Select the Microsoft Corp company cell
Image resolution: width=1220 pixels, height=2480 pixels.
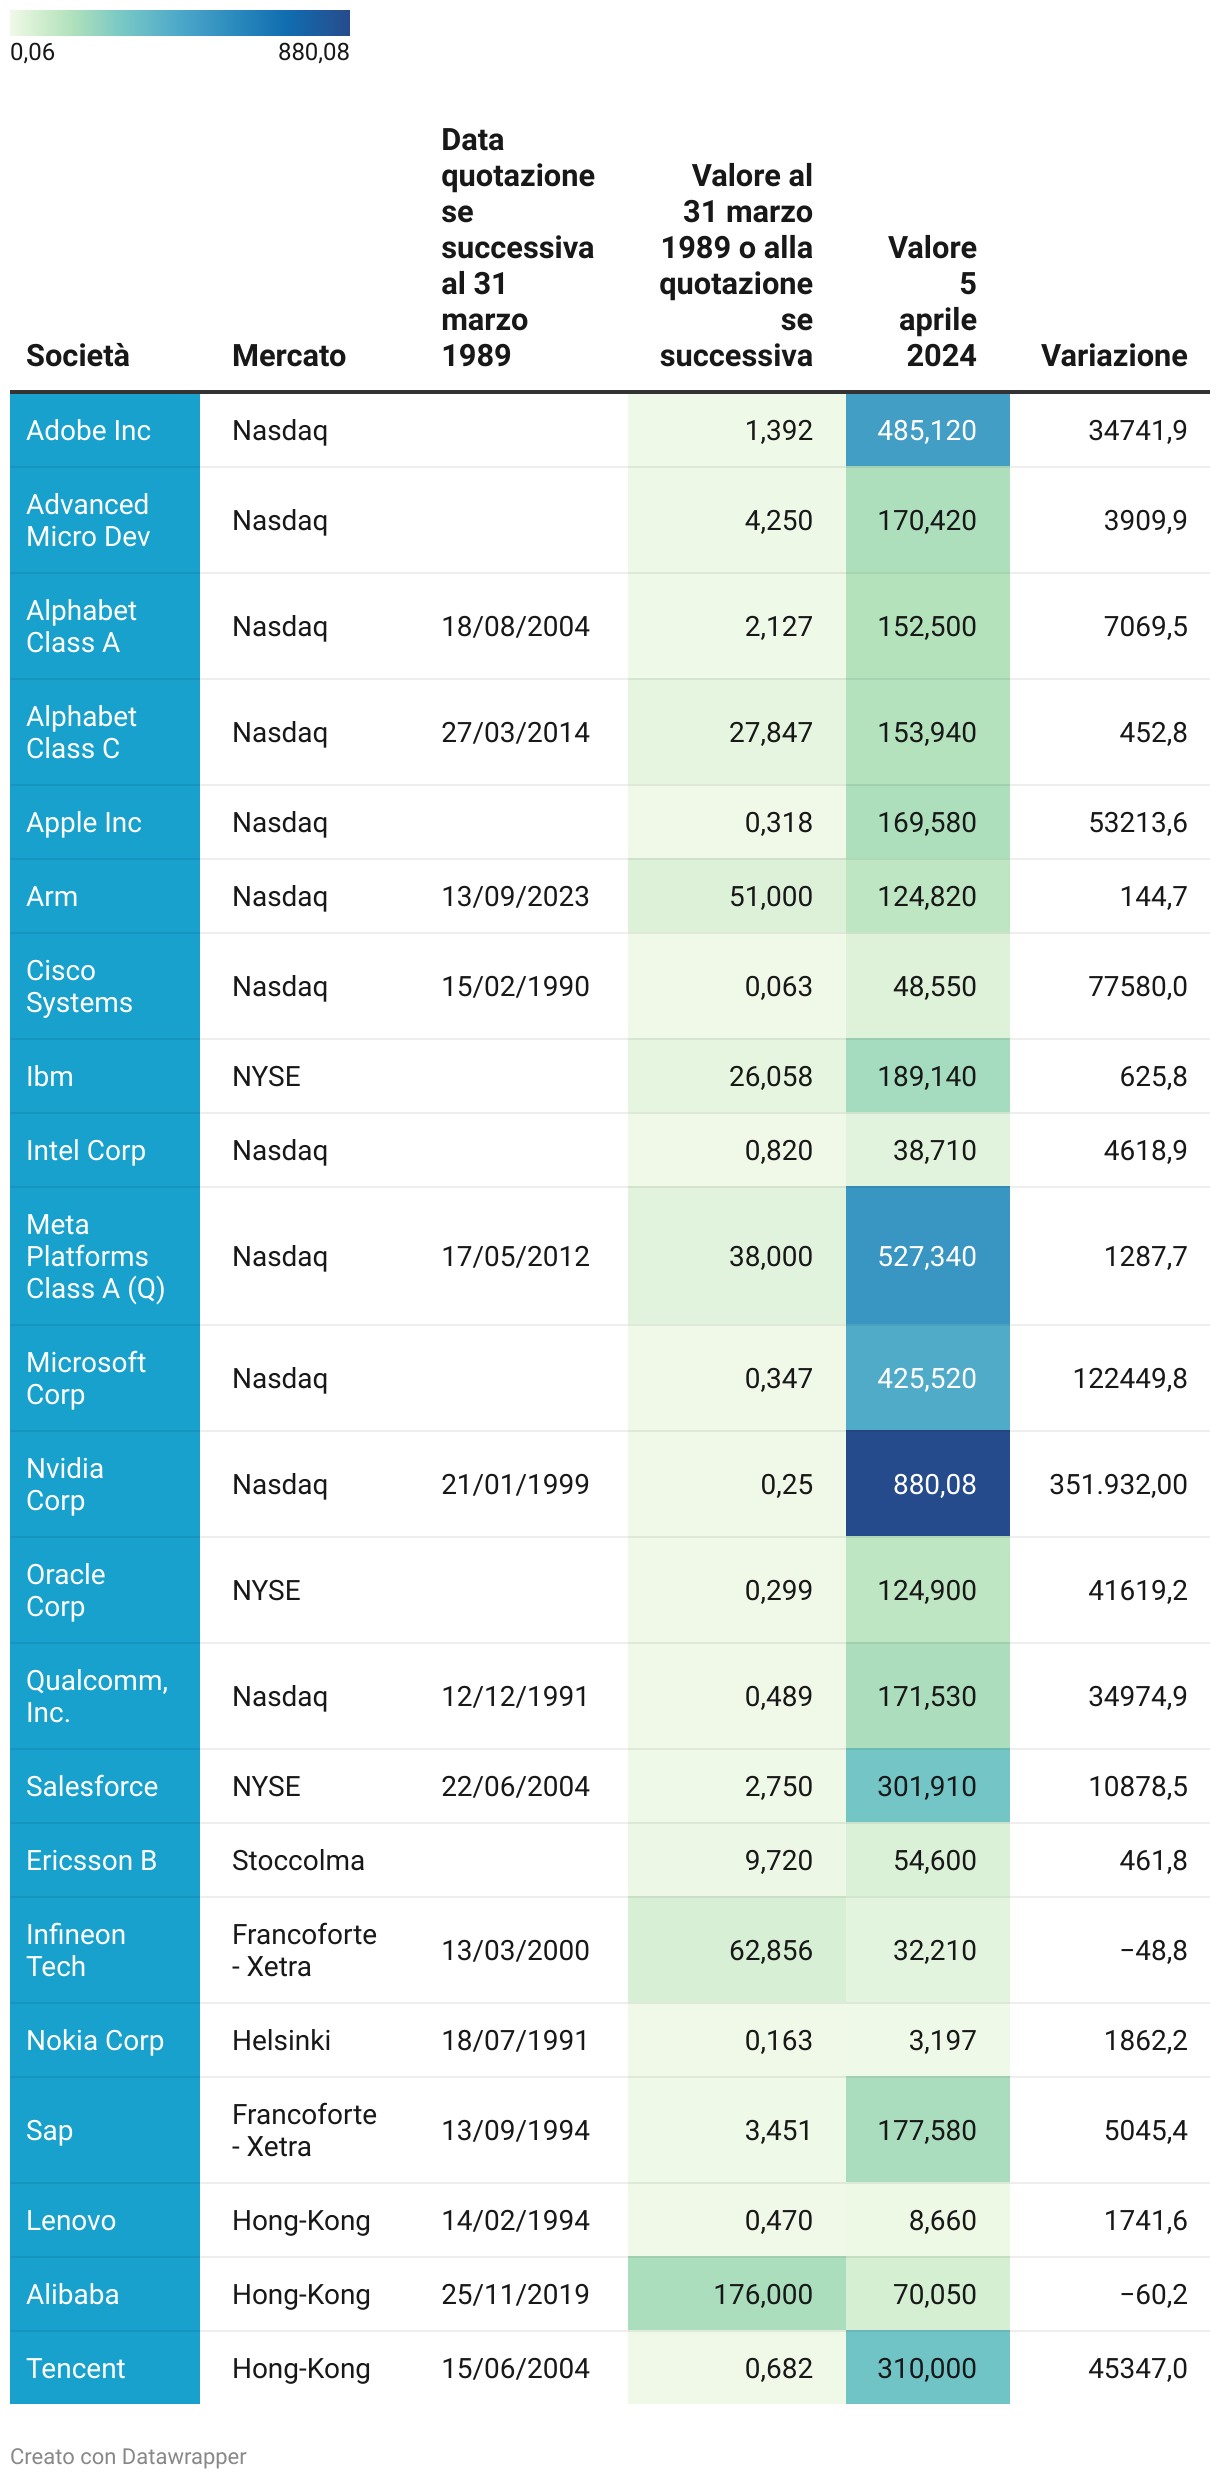point(86,1378)
